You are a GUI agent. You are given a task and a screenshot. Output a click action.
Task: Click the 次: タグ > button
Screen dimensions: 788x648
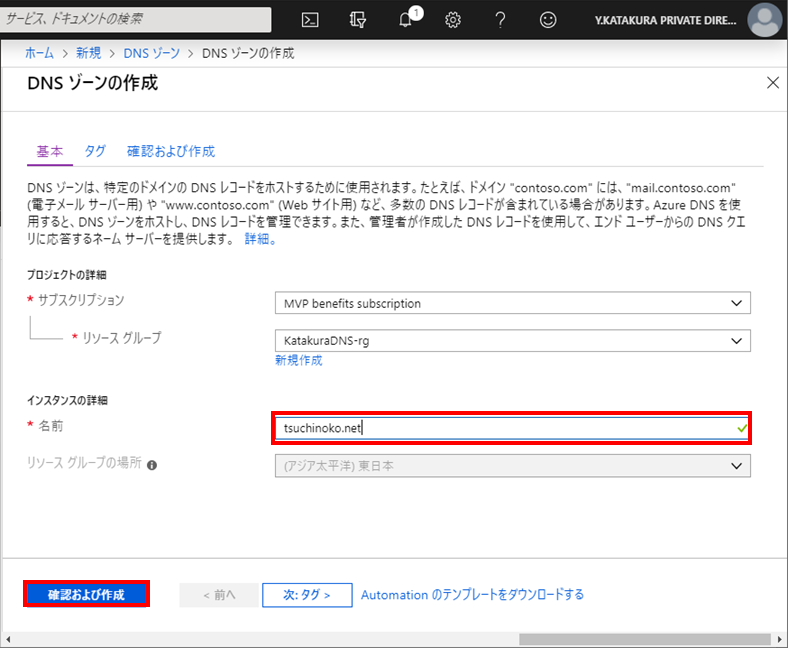tap(307, 595)
